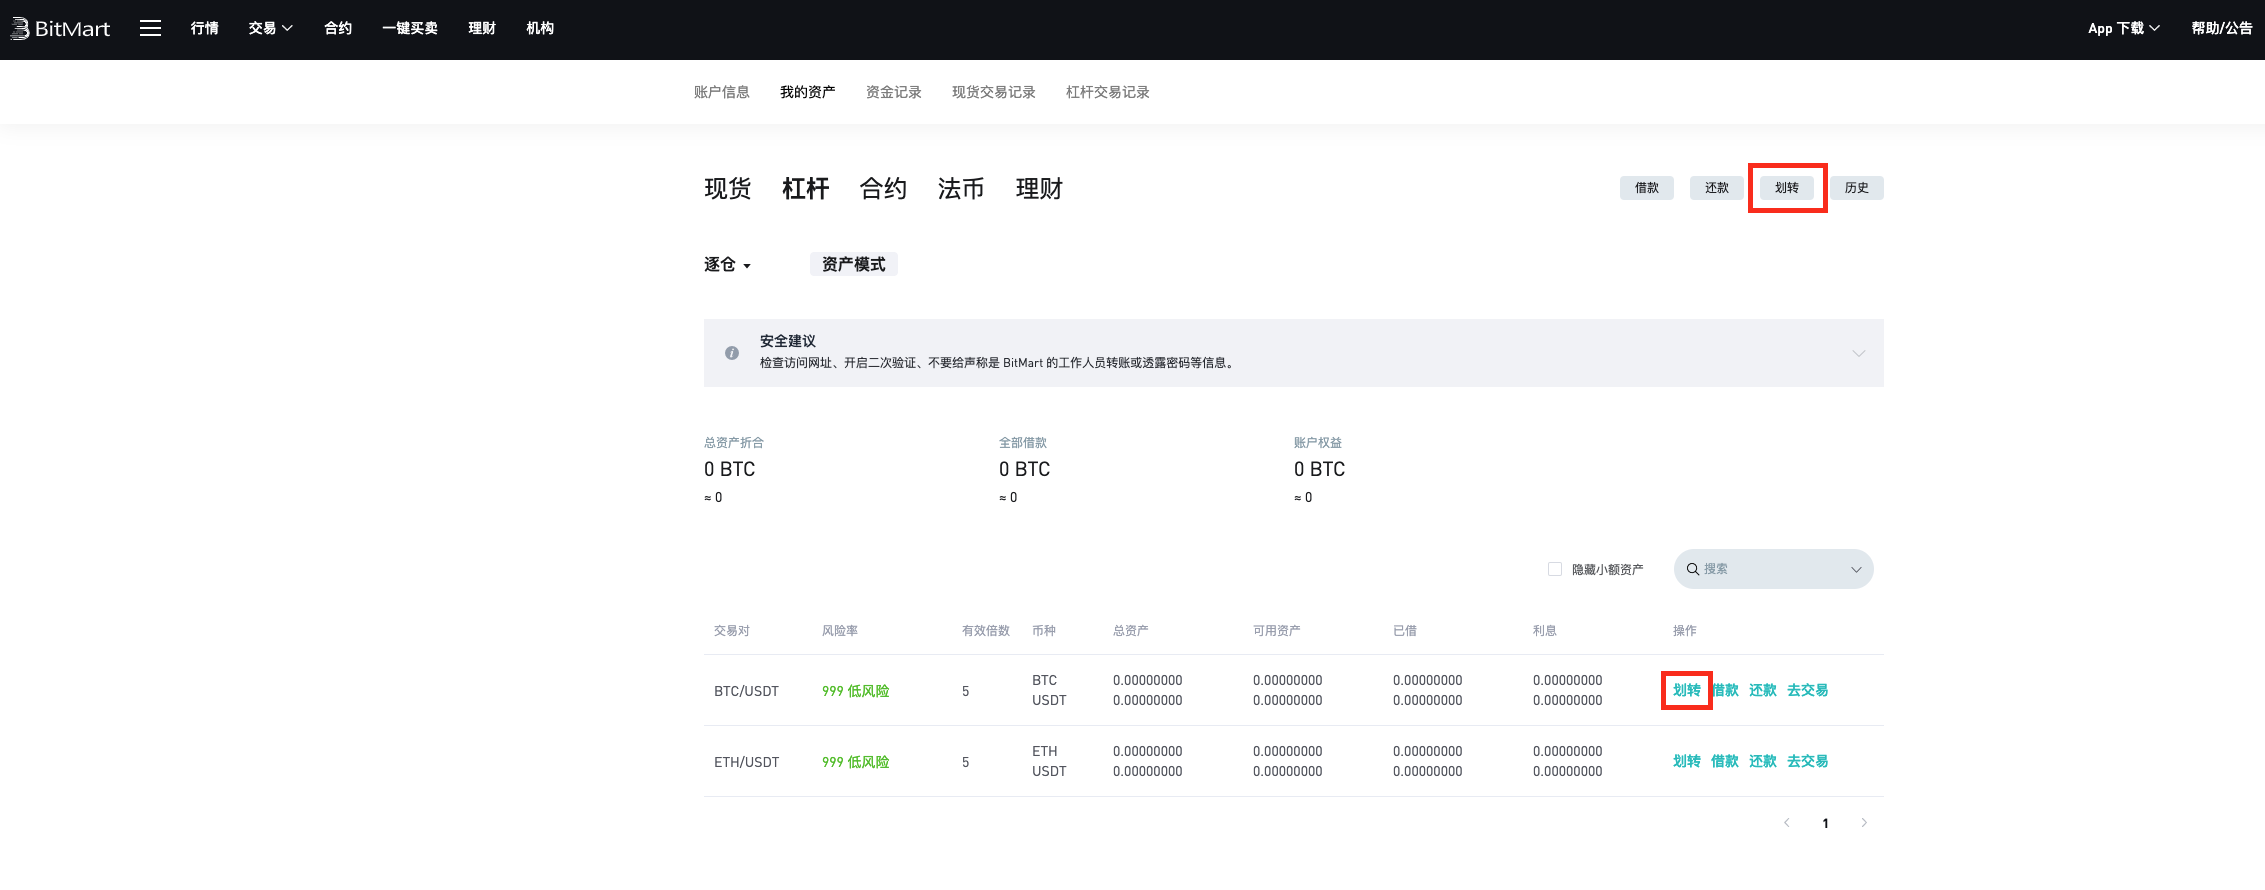Click the security advice info icon
Screen dimensions: 2265x890
click(732, 353)
